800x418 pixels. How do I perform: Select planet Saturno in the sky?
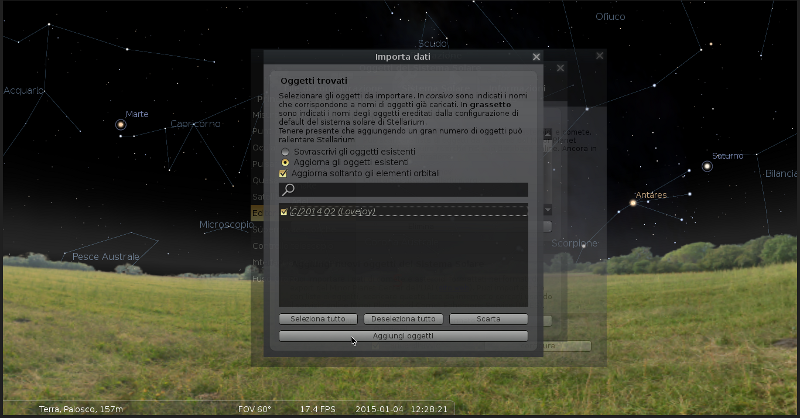(707, 166)
